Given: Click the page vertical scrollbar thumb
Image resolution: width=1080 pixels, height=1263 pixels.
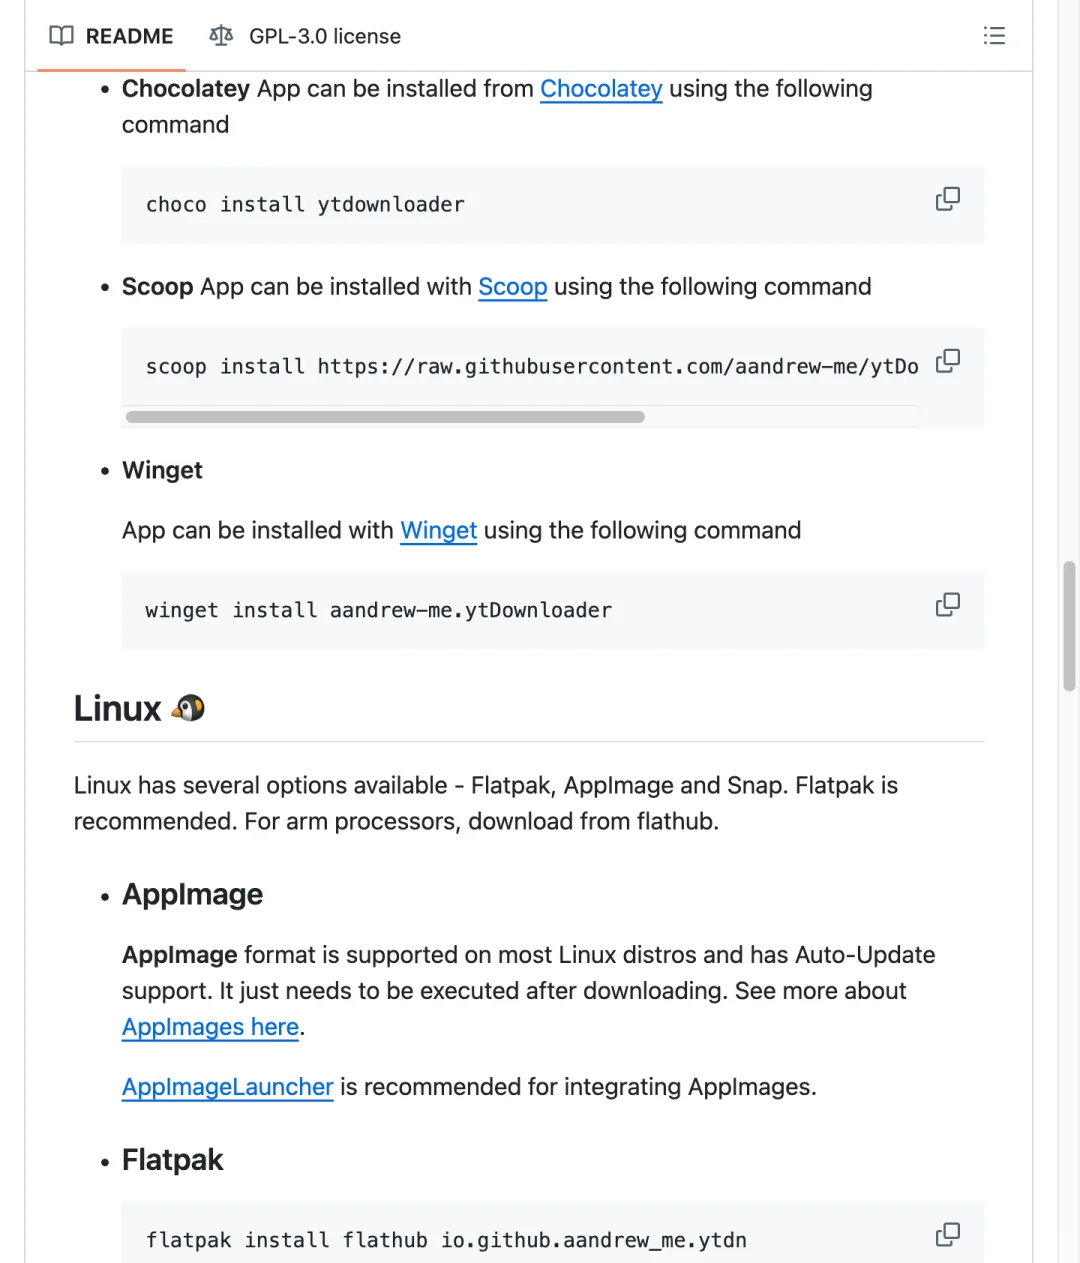Looking at the screenshot, I should pyautogui.click(x=1069, y=626).
